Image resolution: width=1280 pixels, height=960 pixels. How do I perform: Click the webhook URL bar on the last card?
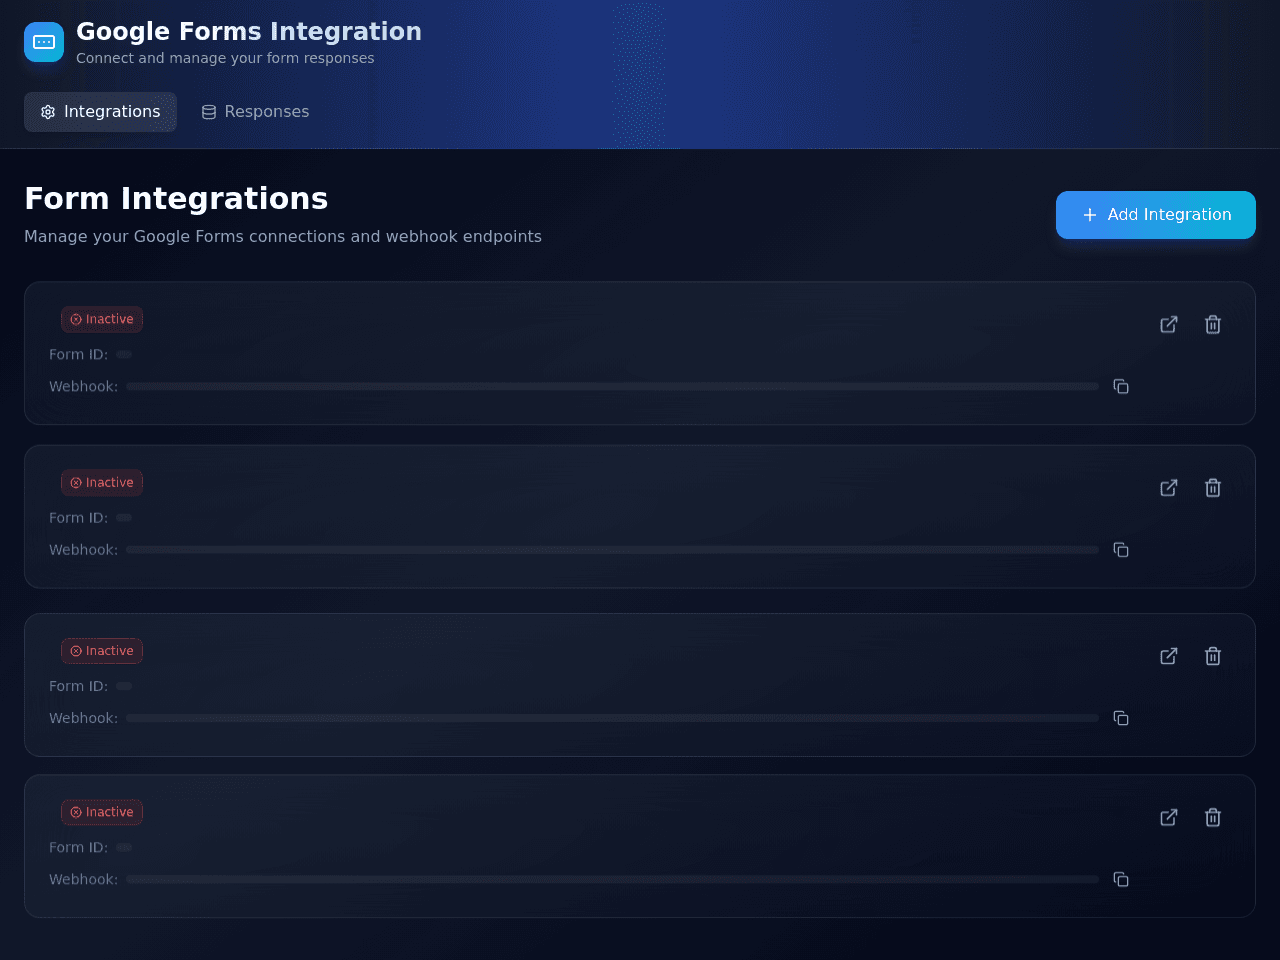[x=612, y=879]
